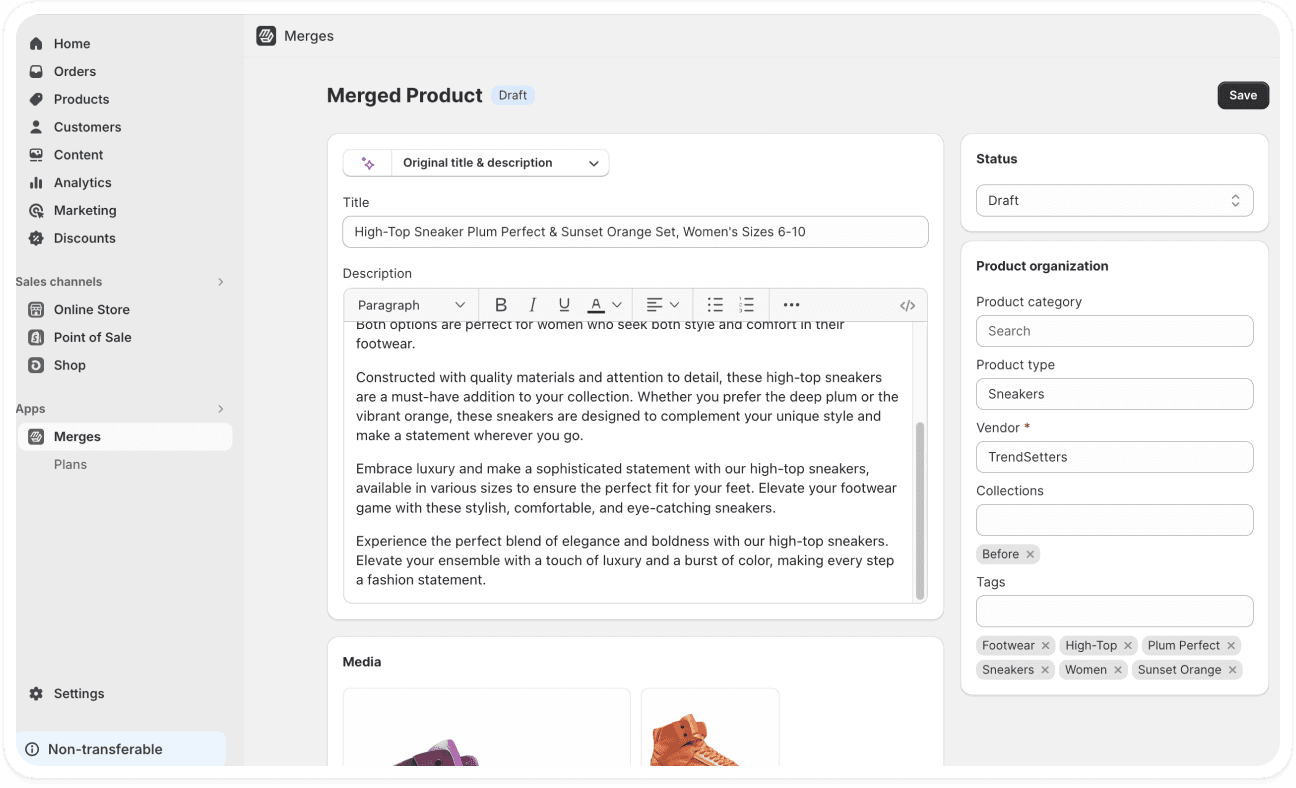The height and width of the screenshot is (788, 1296).
Task: Open the Status dropdown showing Draft
Action: pos(1114,200)
